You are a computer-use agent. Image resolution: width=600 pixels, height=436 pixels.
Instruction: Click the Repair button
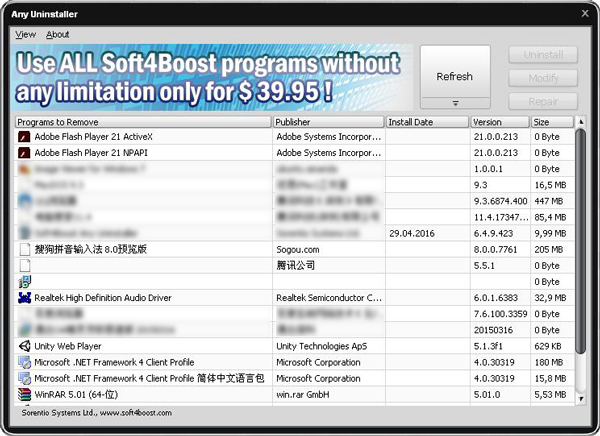[543, 101]
